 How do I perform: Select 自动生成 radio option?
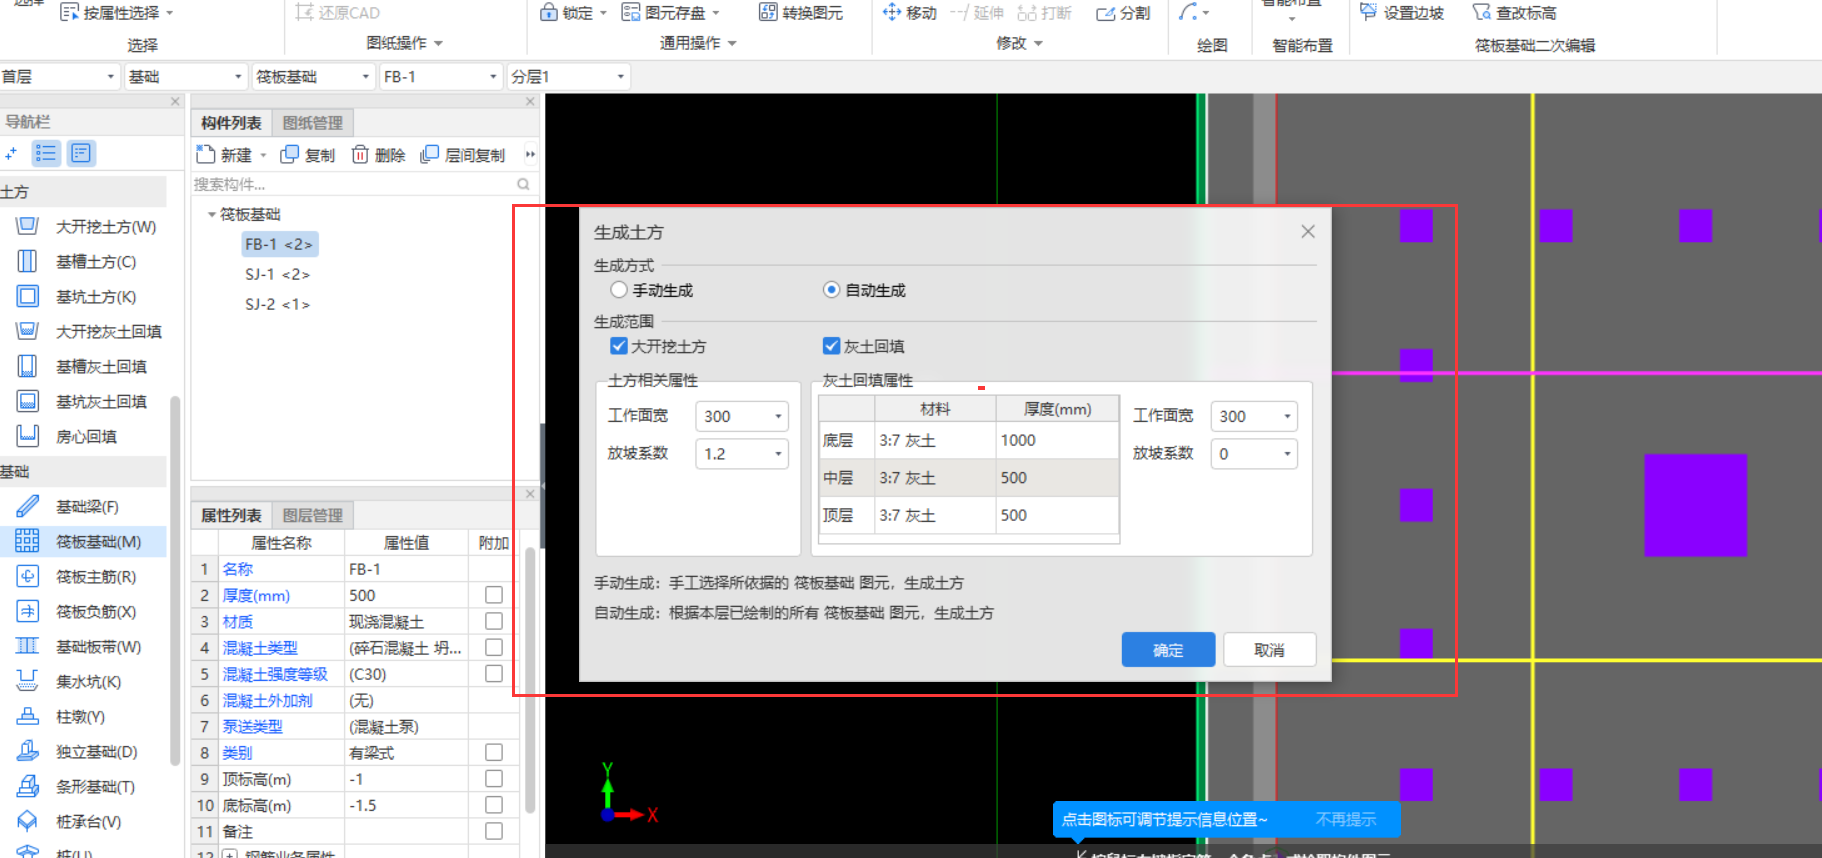pyautogui.click(x=831, y=290)
